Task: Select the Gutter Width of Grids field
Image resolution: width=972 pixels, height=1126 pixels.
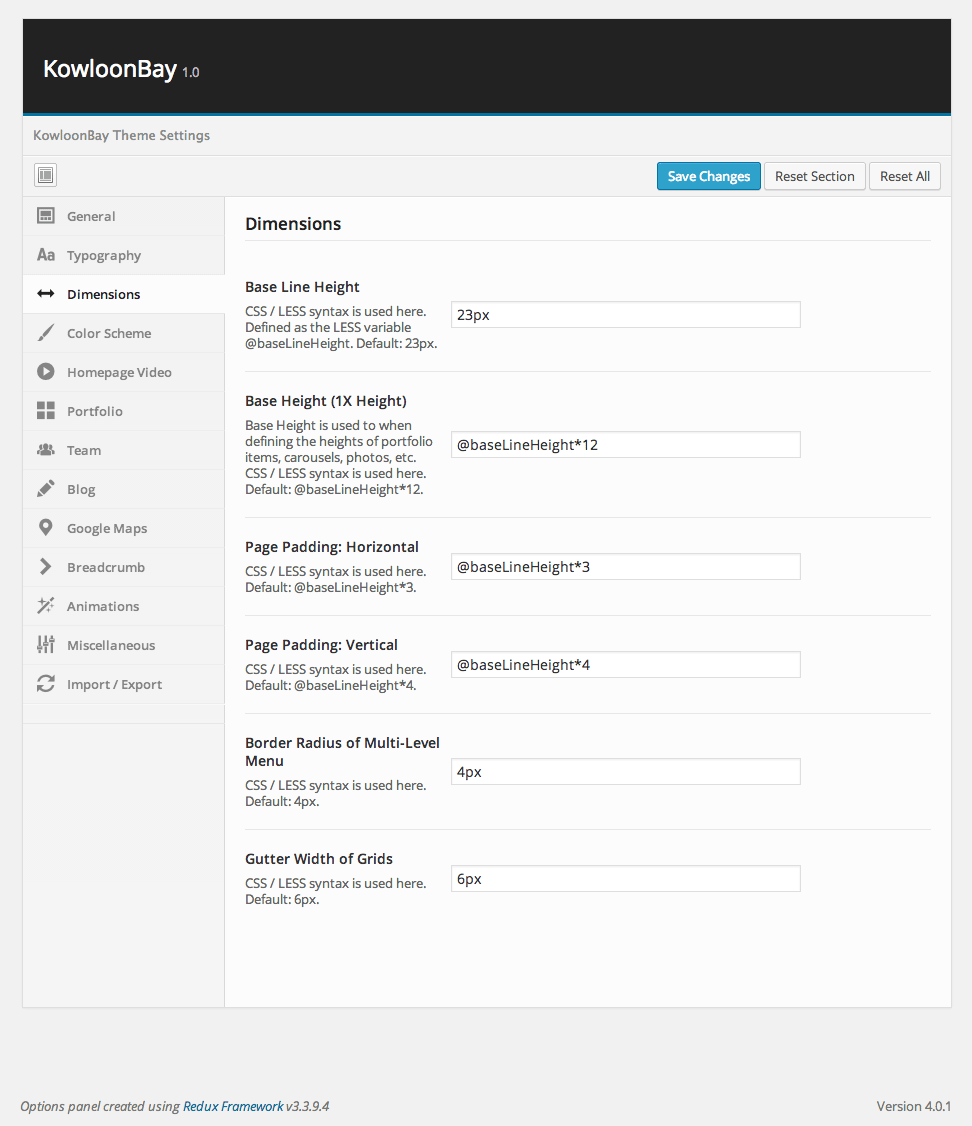Action: point(625,879)
